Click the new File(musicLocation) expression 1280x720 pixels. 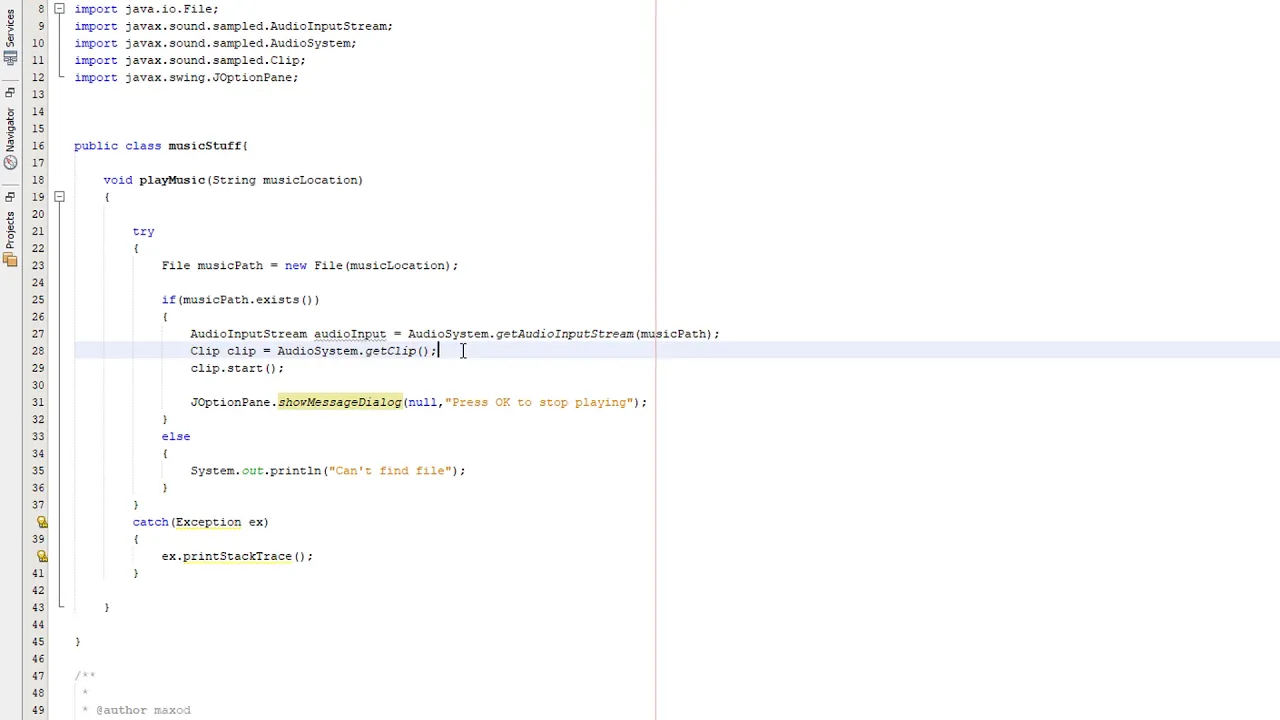(x=370, y=266)
